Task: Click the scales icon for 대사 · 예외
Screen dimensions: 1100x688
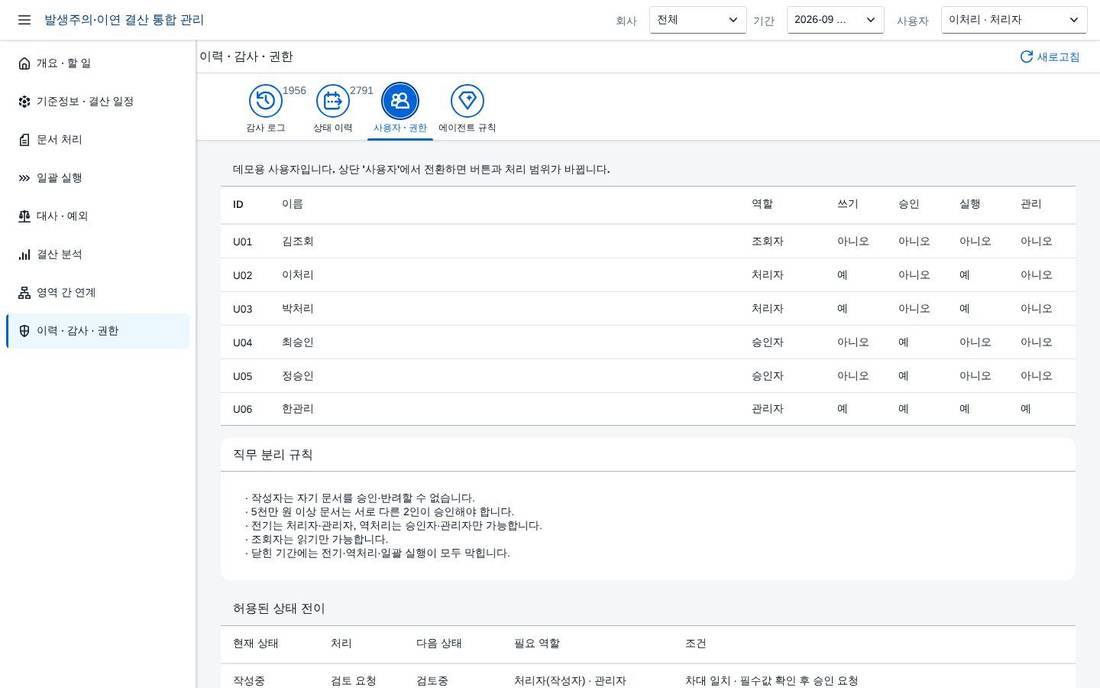Action: (24, 216)
